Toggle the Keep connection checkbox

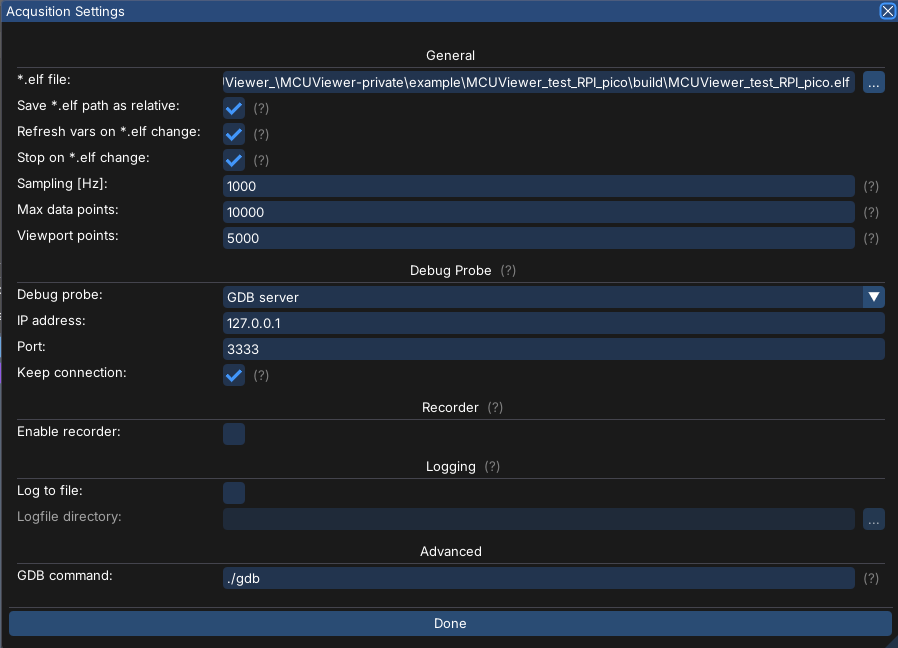click(234, 375)
